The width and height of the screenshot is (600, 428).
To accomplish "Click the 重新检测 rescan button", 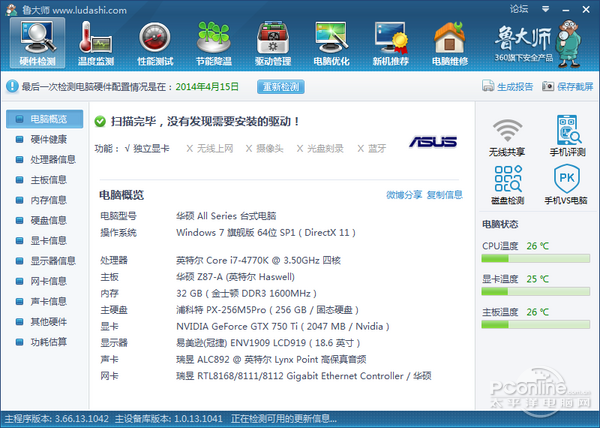I will click(280, 87).
